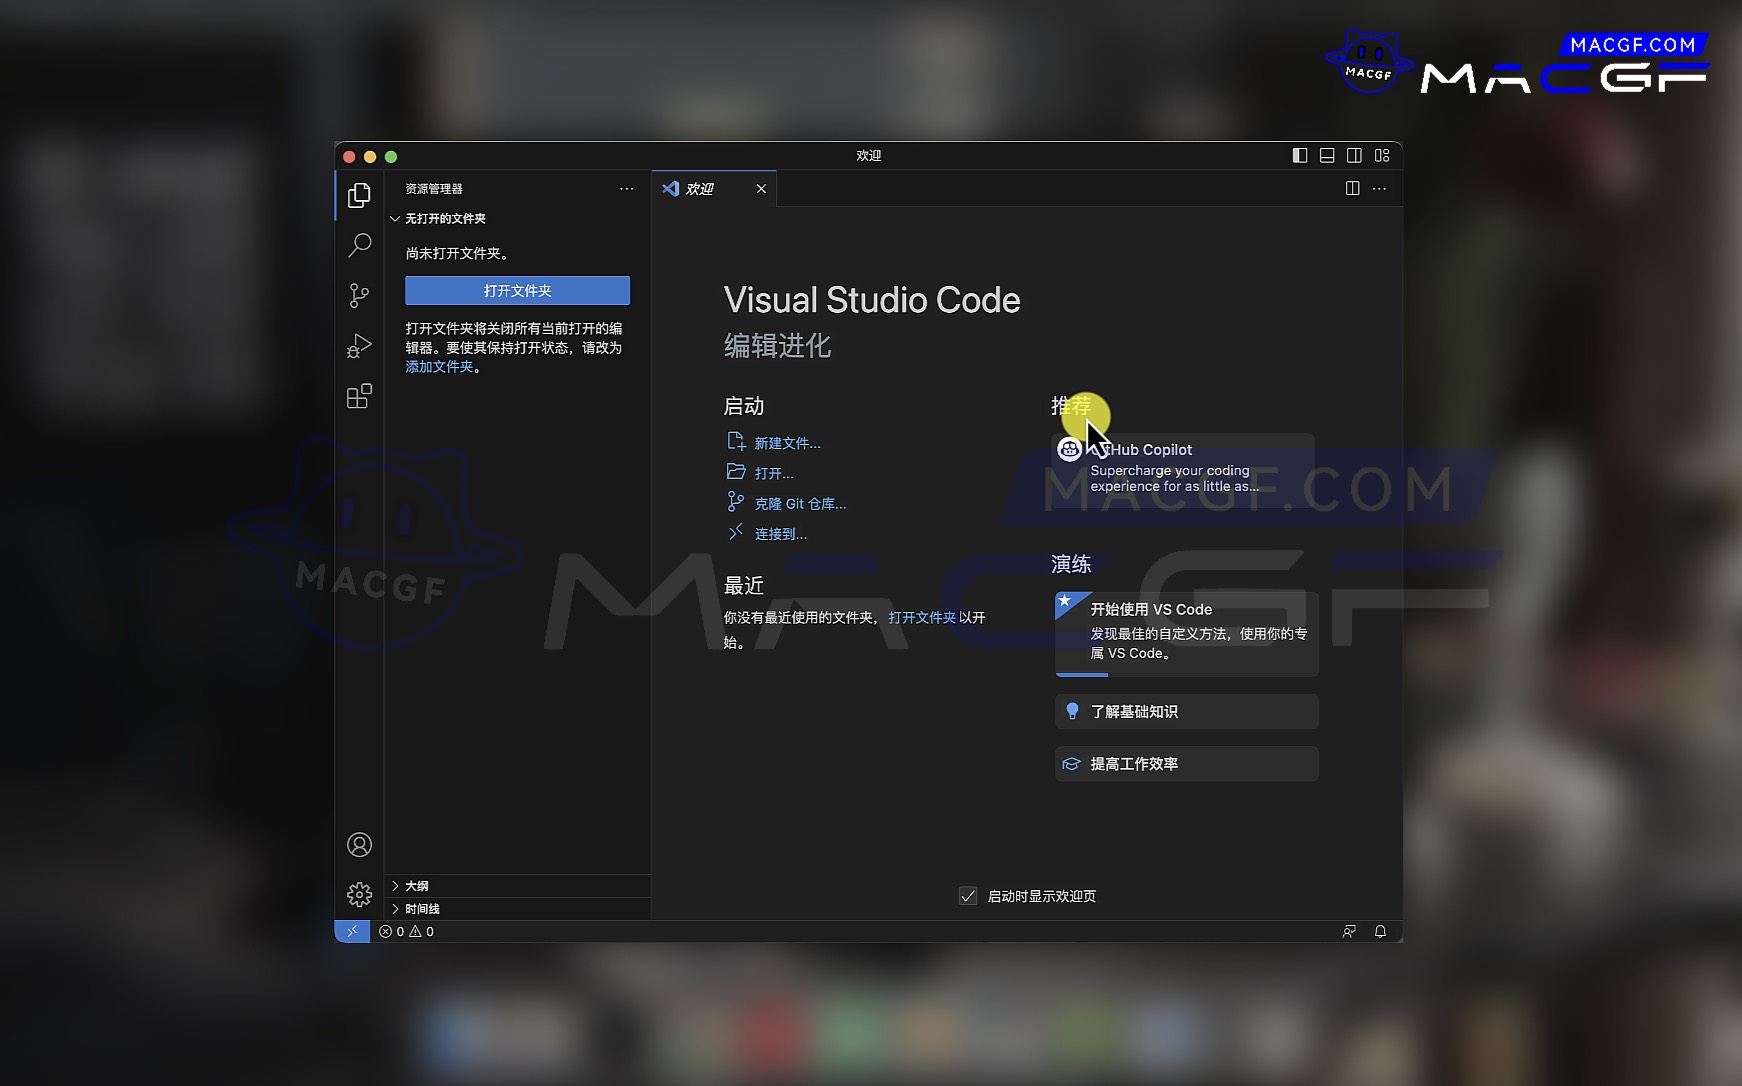Open the Extensions view
Screen dimensions: 1742x1086
pos(359,397)
